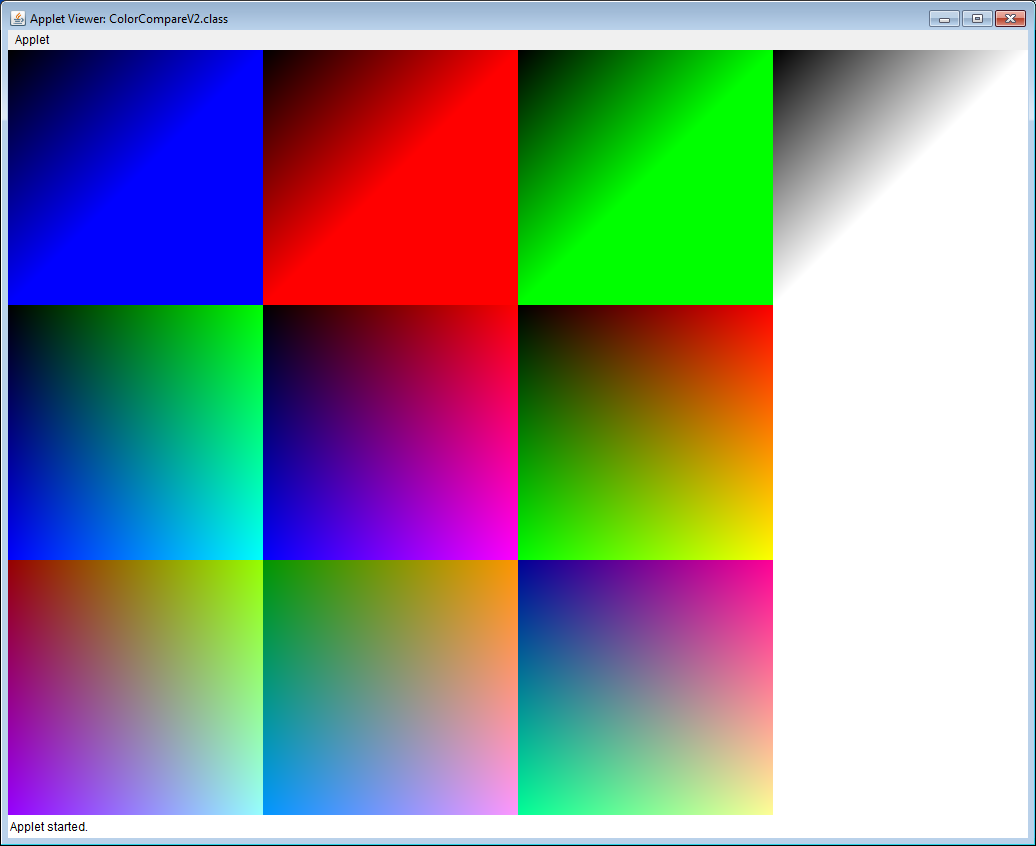Close the Applet Viewer window
Screen dimensions: 1036x846
pos(1011,18)
